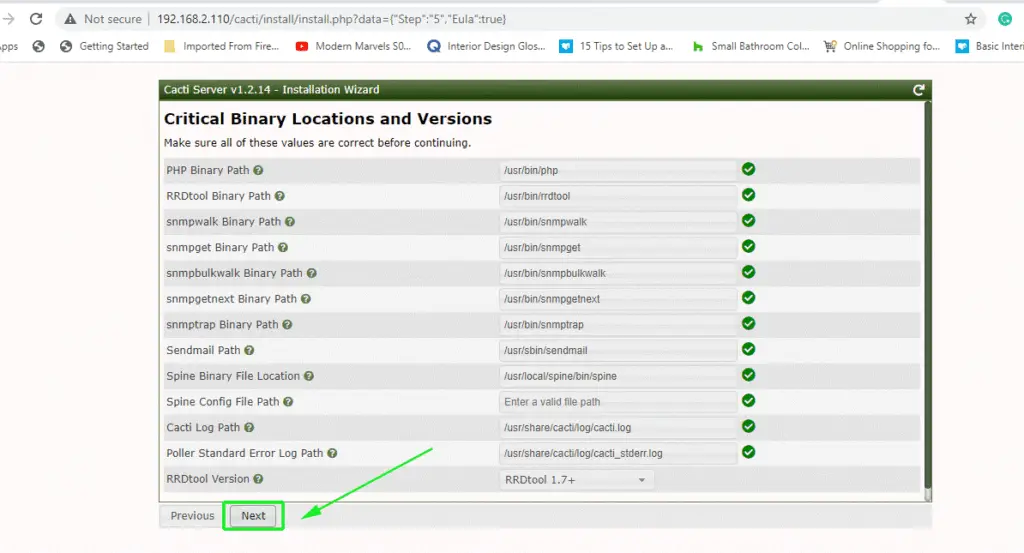Open the Getting Started bookmark
This screenshot has width=1024, height=553.
point(104,46)
